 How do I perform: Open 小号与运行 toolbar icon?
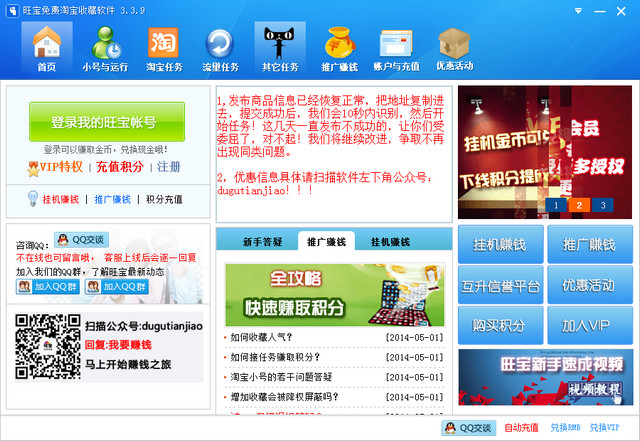(x=105, y=48)
